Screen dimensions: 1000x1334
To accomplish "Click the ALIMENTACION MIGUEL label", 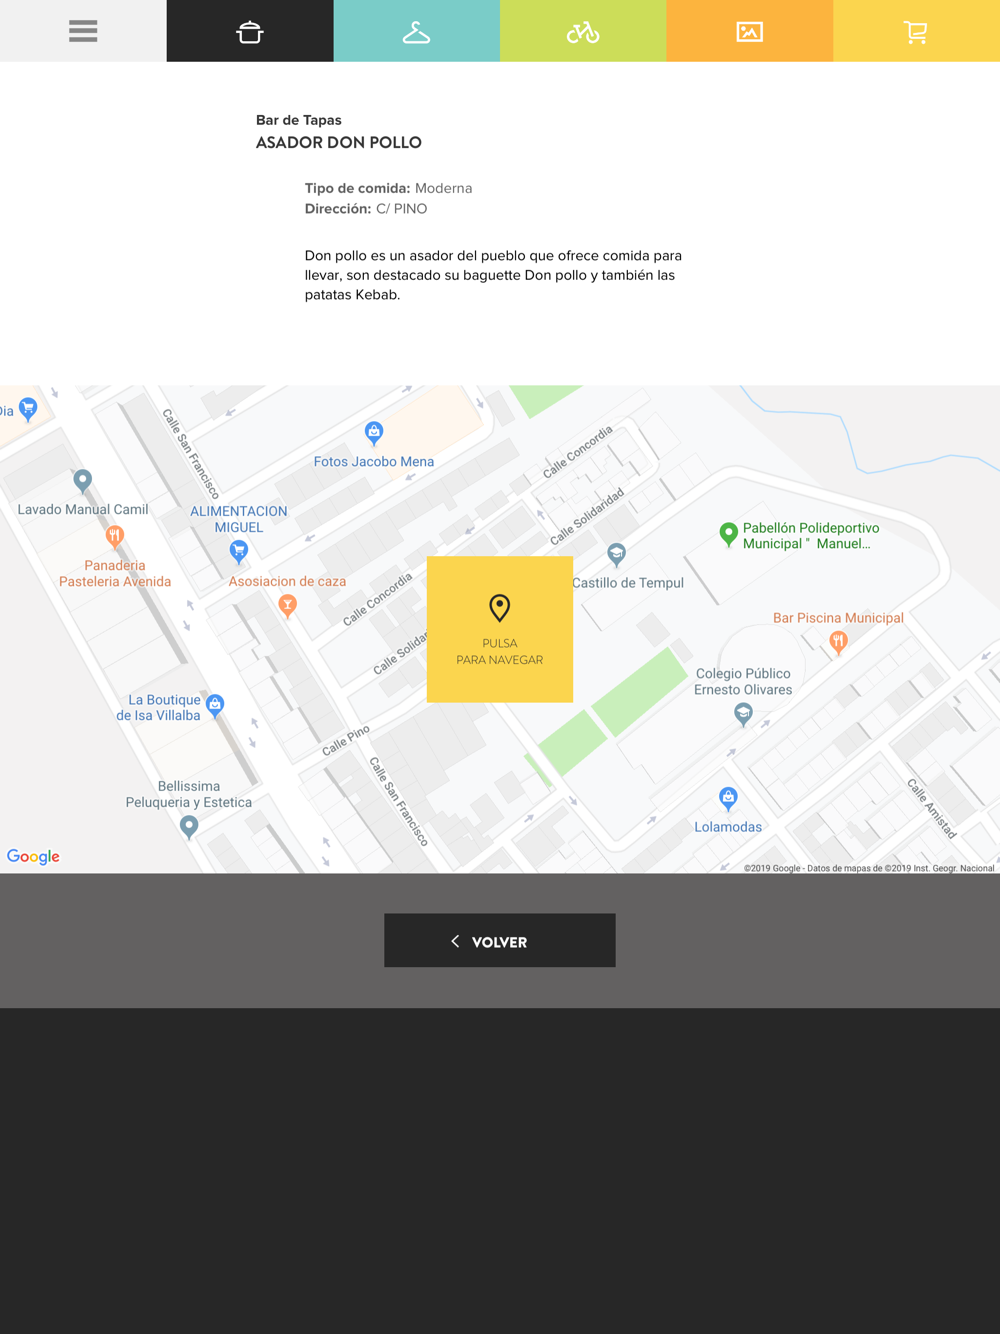I will (239, 519).
